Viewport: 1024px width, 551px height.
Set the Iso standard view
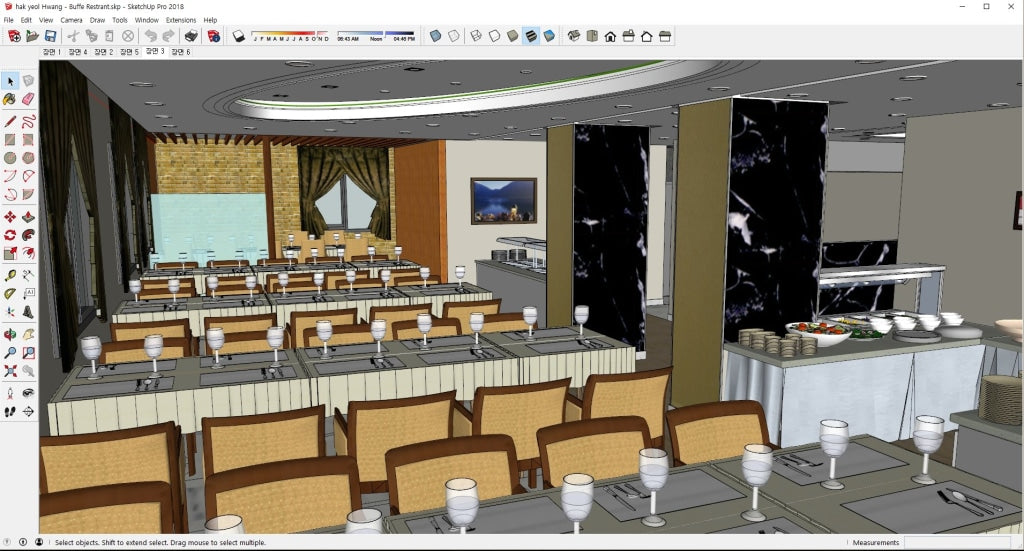pyautogui.click(x=574, y=37)
